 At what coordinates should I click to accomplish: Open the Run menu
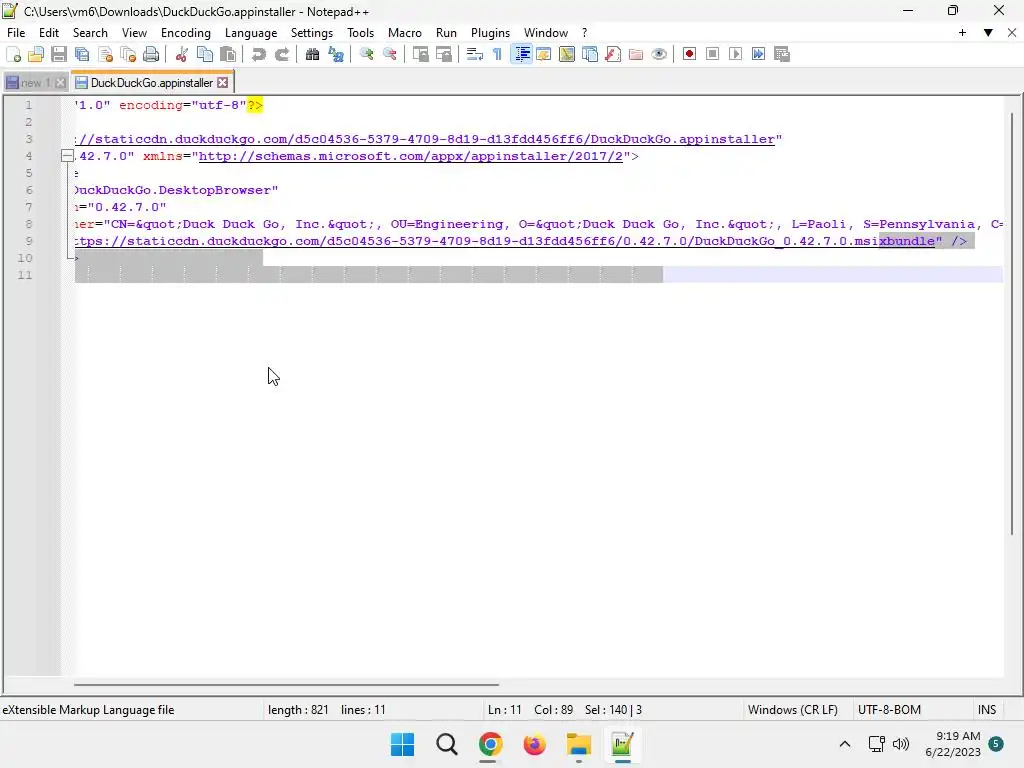[x=446, y=33]
